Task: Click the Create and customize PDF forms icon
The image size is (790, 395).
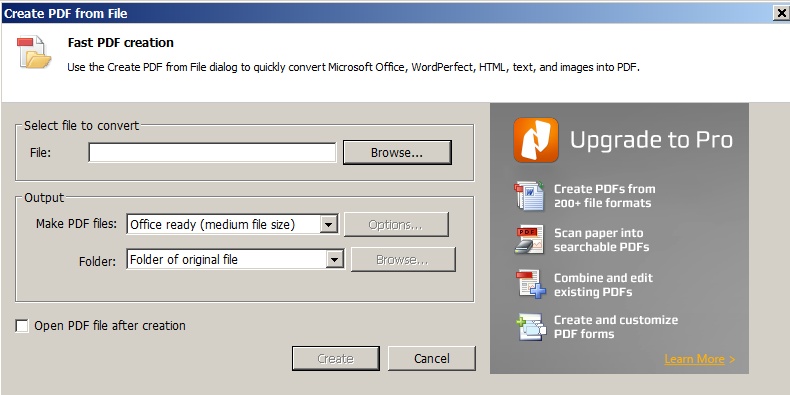Action: tap(531, 327)
